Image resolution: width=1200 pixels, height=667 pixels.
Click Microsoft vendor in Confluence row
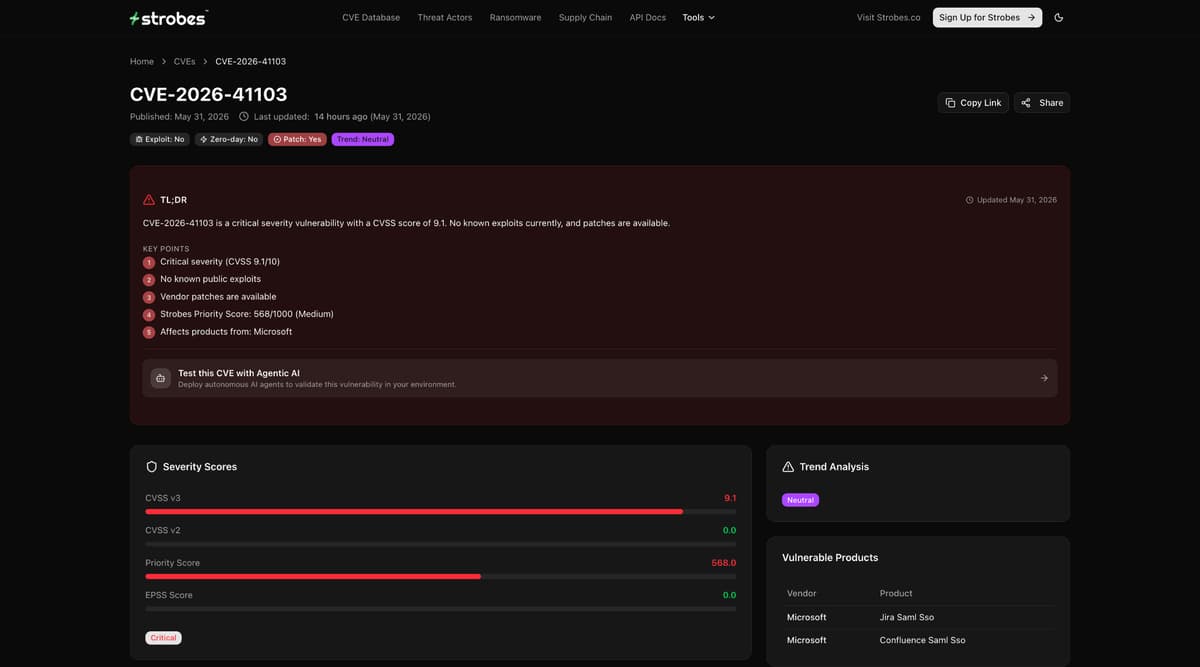pos(807,640)
